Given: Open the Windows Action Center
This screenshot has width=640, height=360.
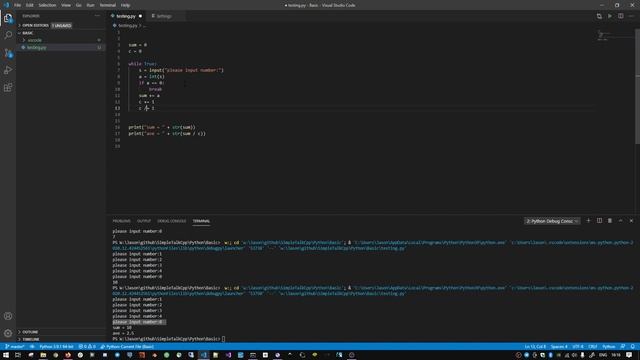Looking at the screenshot, I should [629, 355].
